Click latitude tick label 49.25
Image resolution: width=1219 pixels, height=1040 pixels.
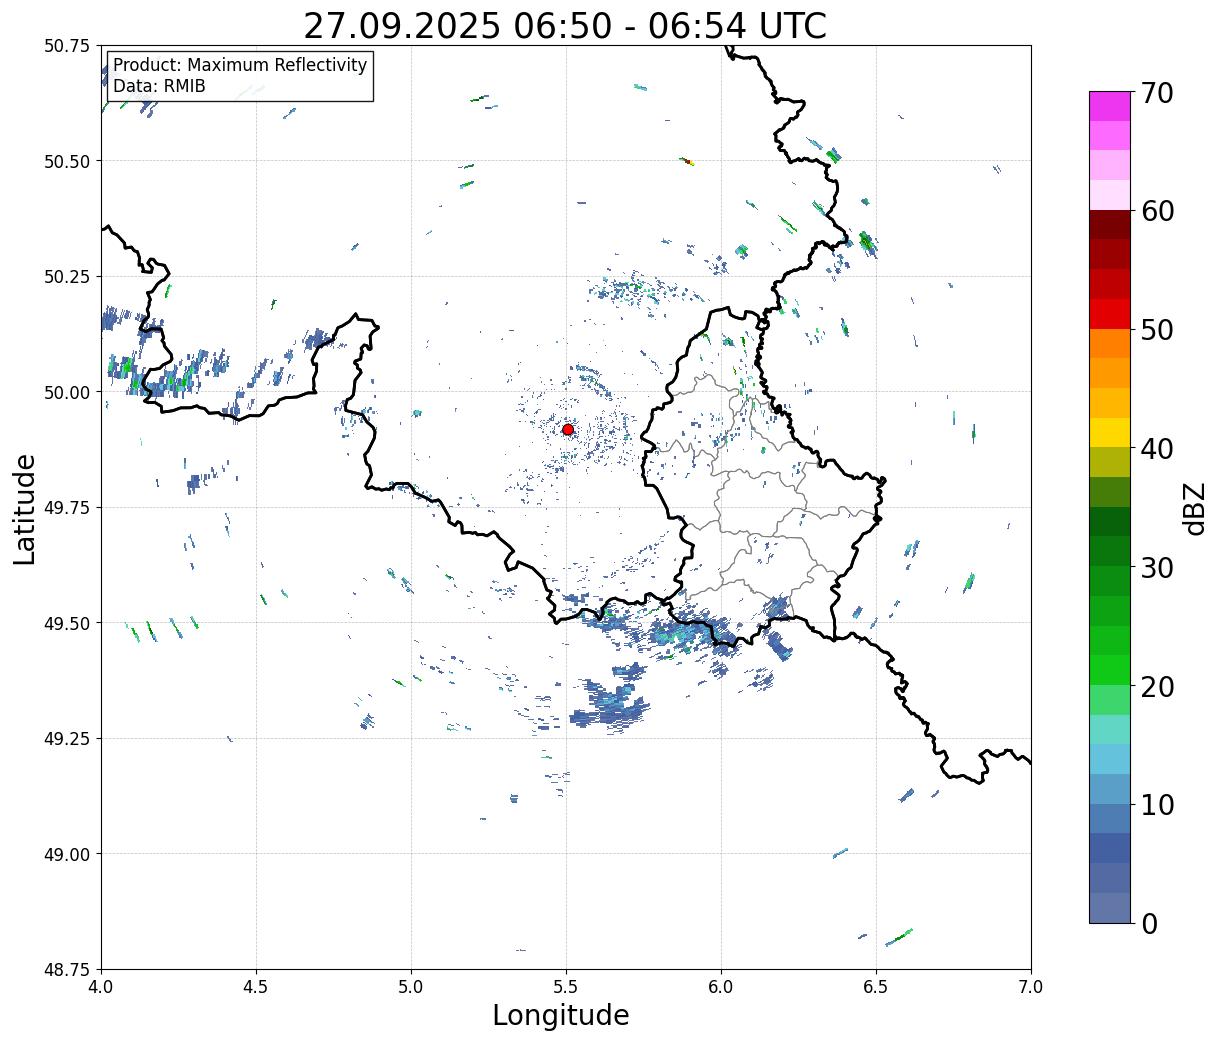point(67,739)
